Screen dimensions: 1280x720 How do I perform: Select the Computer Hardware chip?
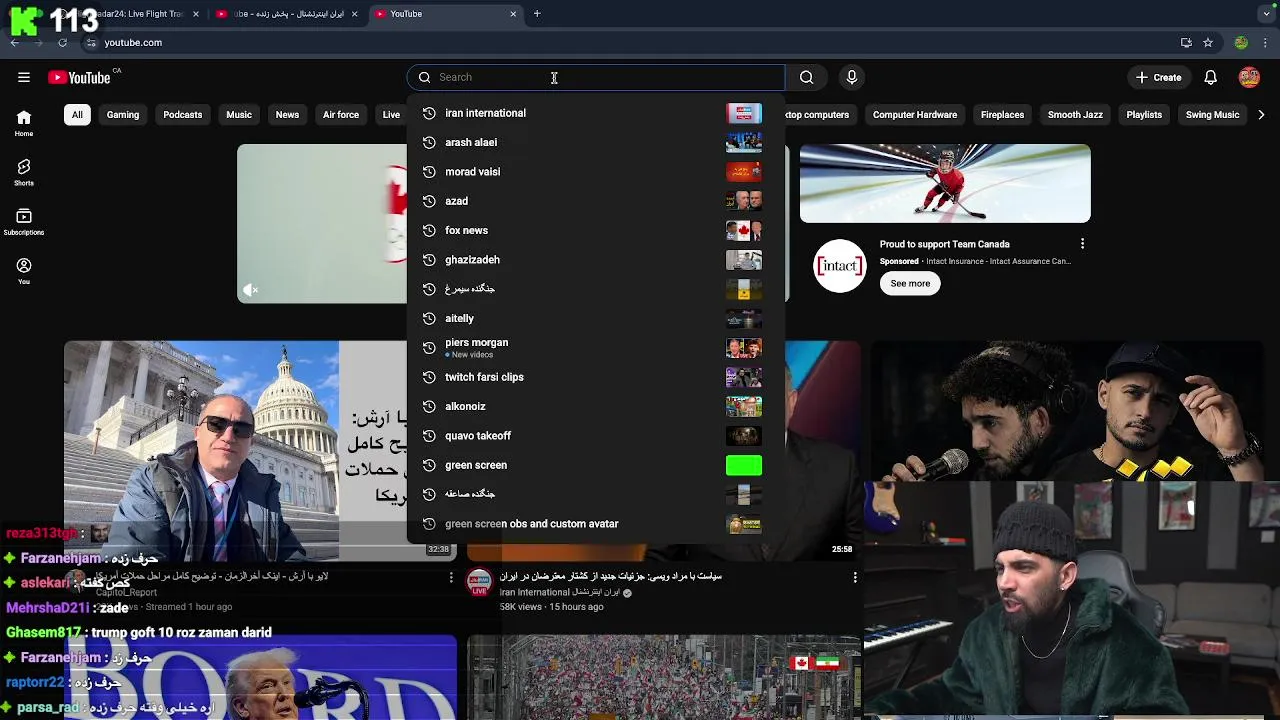coord(915,115)
